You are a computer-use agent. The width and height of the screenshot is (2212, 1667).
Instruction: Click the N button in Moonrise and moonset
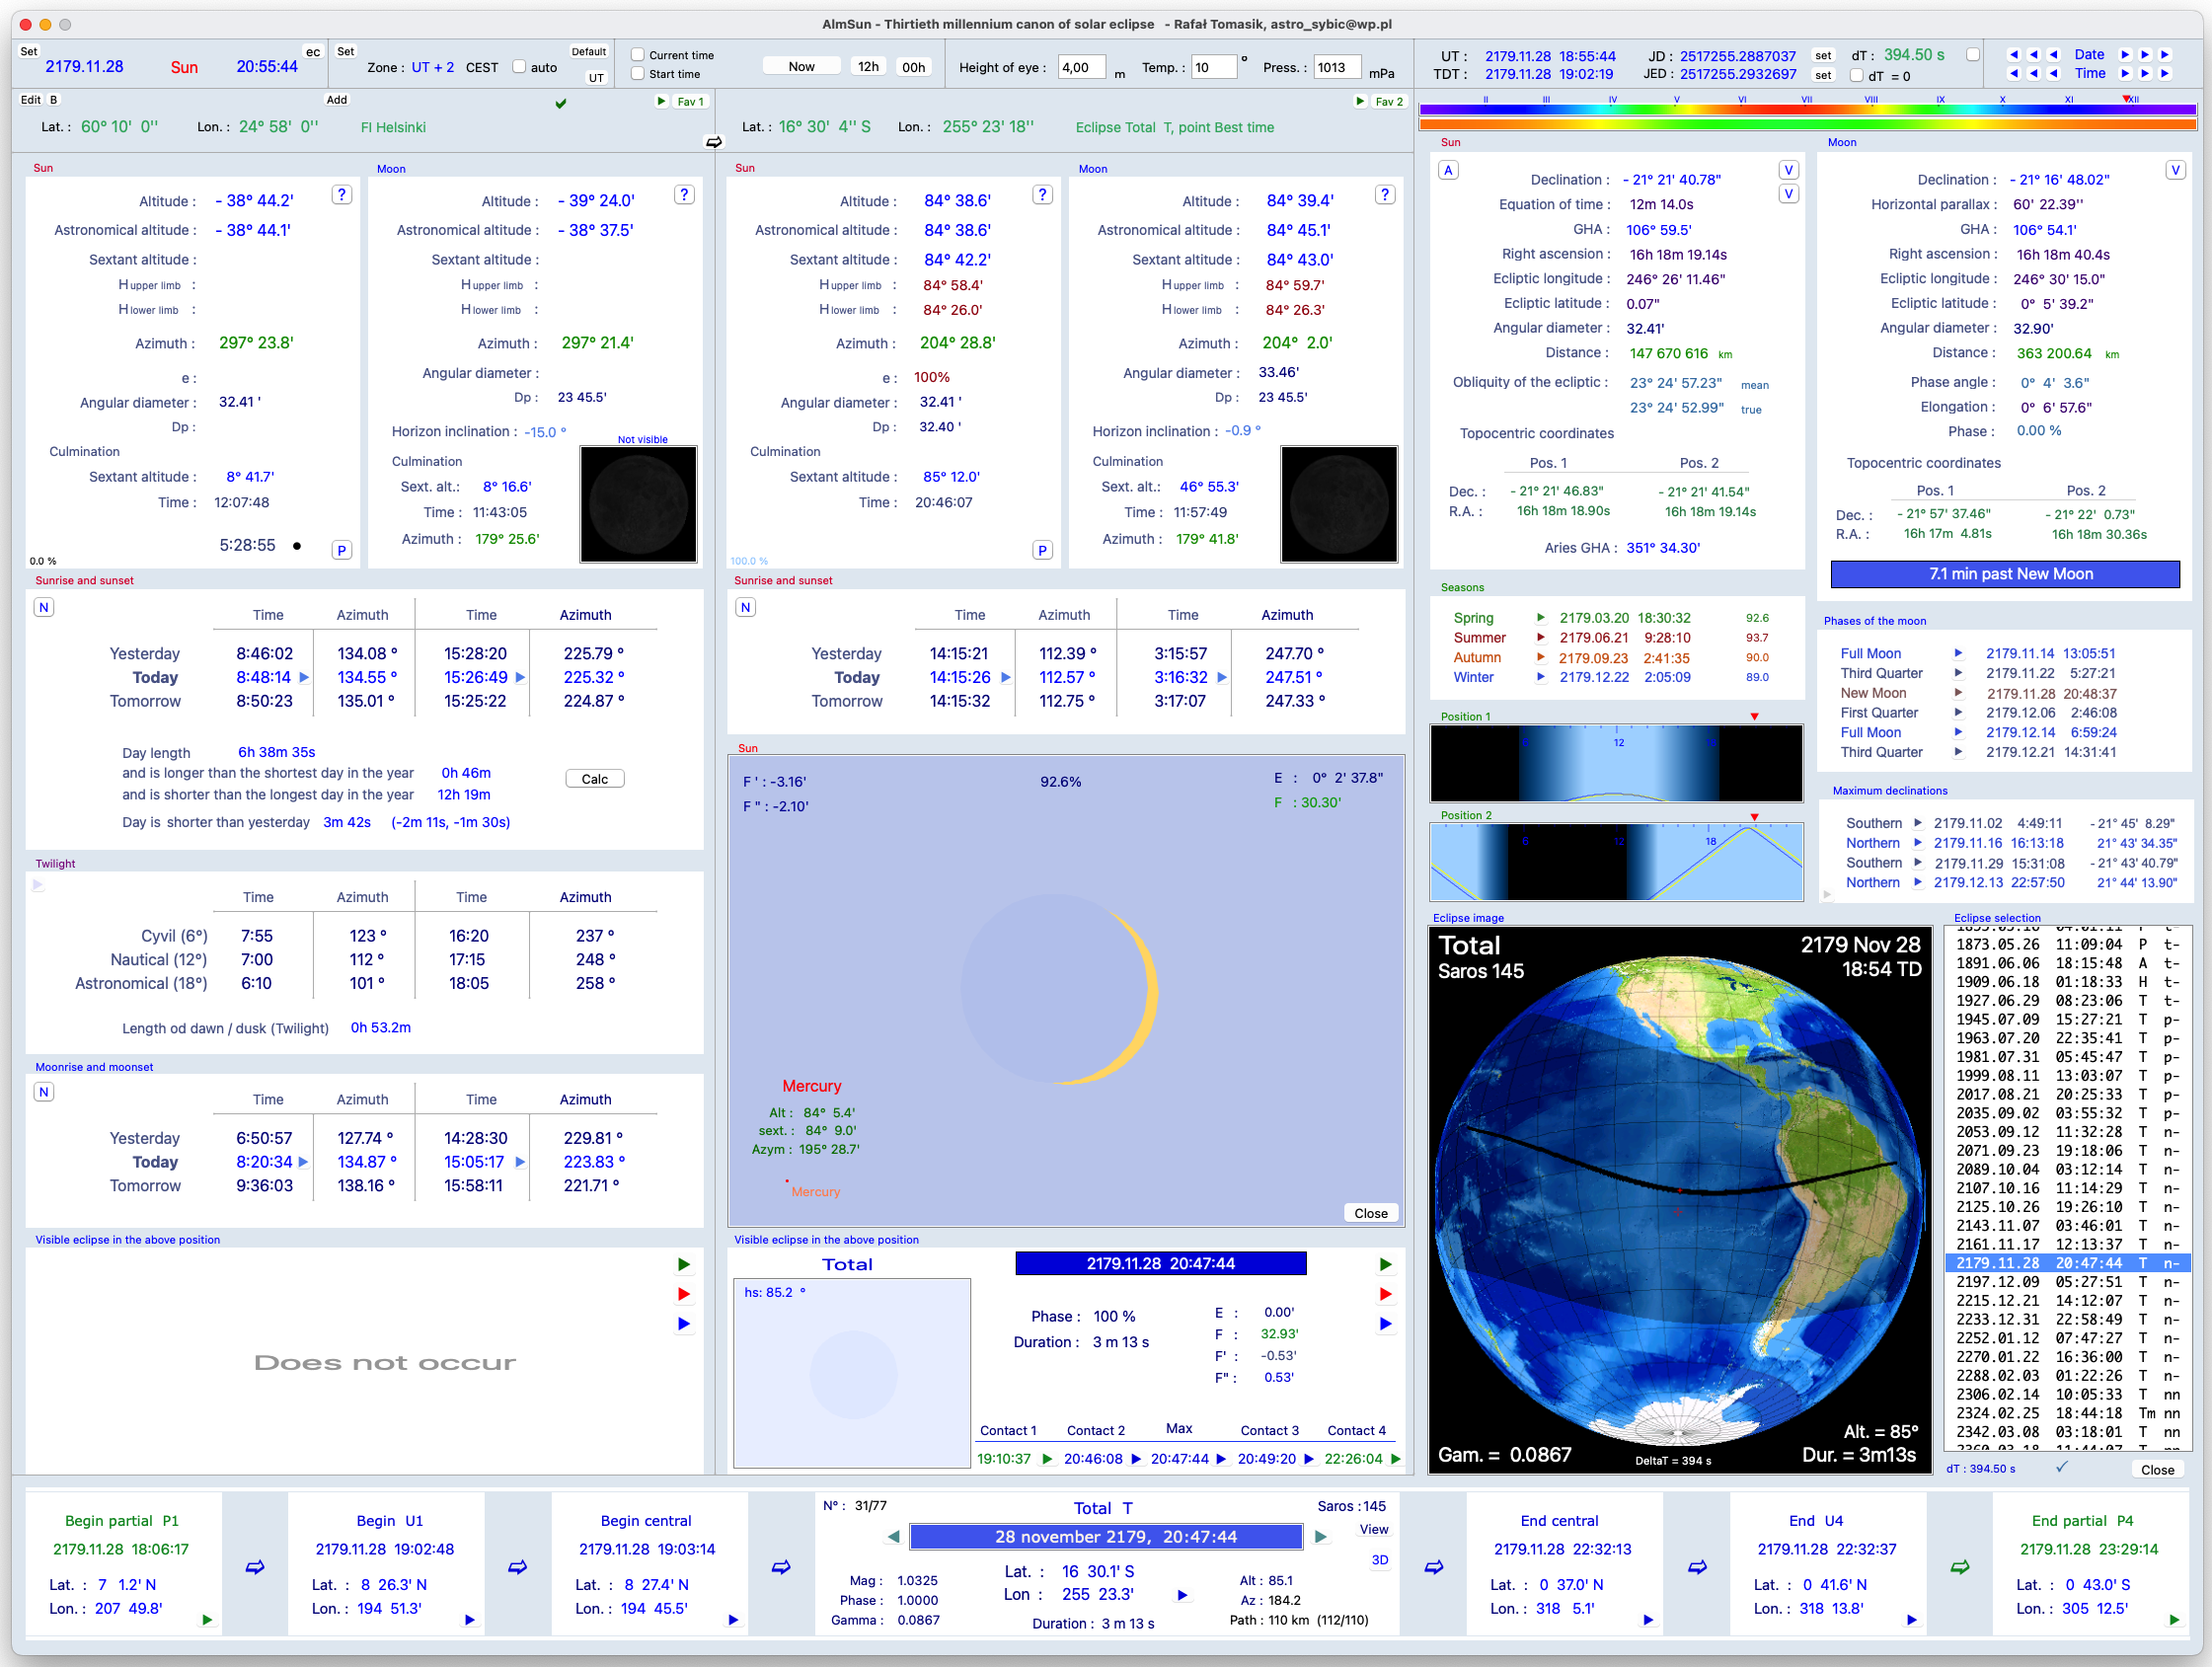click(x=44, y=1092)
